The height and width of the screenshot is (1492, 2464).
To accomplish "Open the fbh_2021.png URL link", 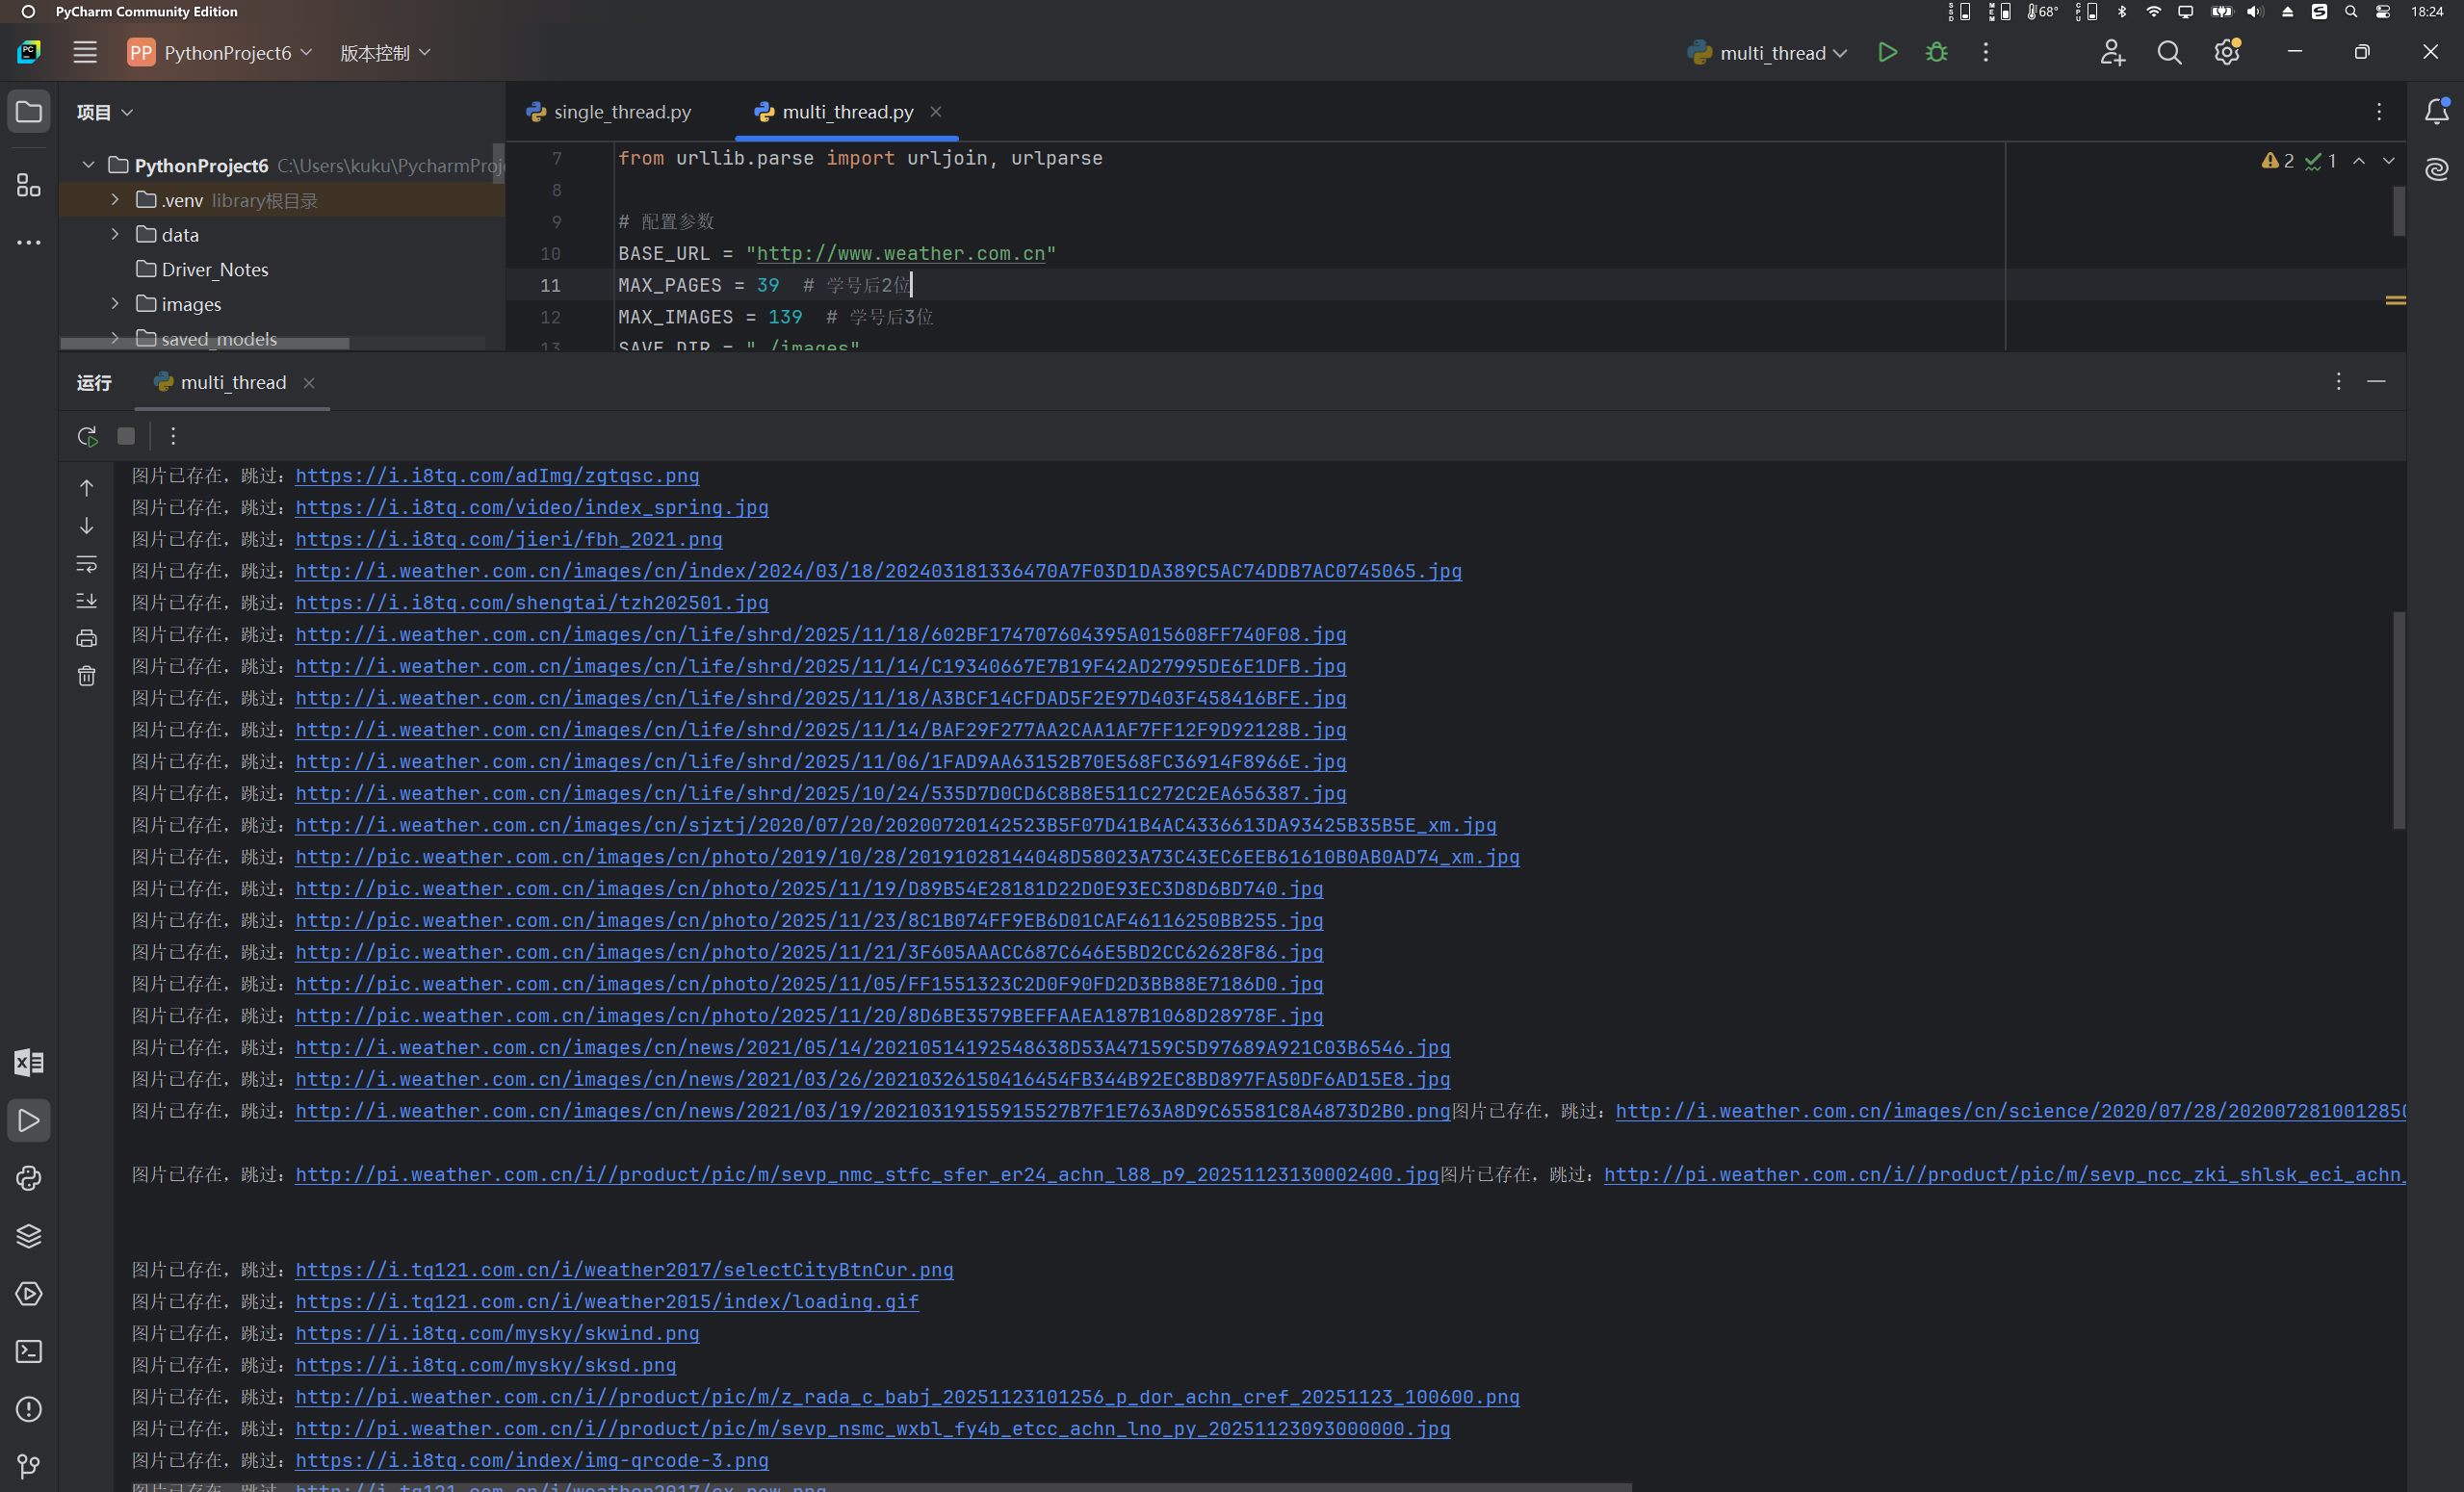I will (508, 540).
